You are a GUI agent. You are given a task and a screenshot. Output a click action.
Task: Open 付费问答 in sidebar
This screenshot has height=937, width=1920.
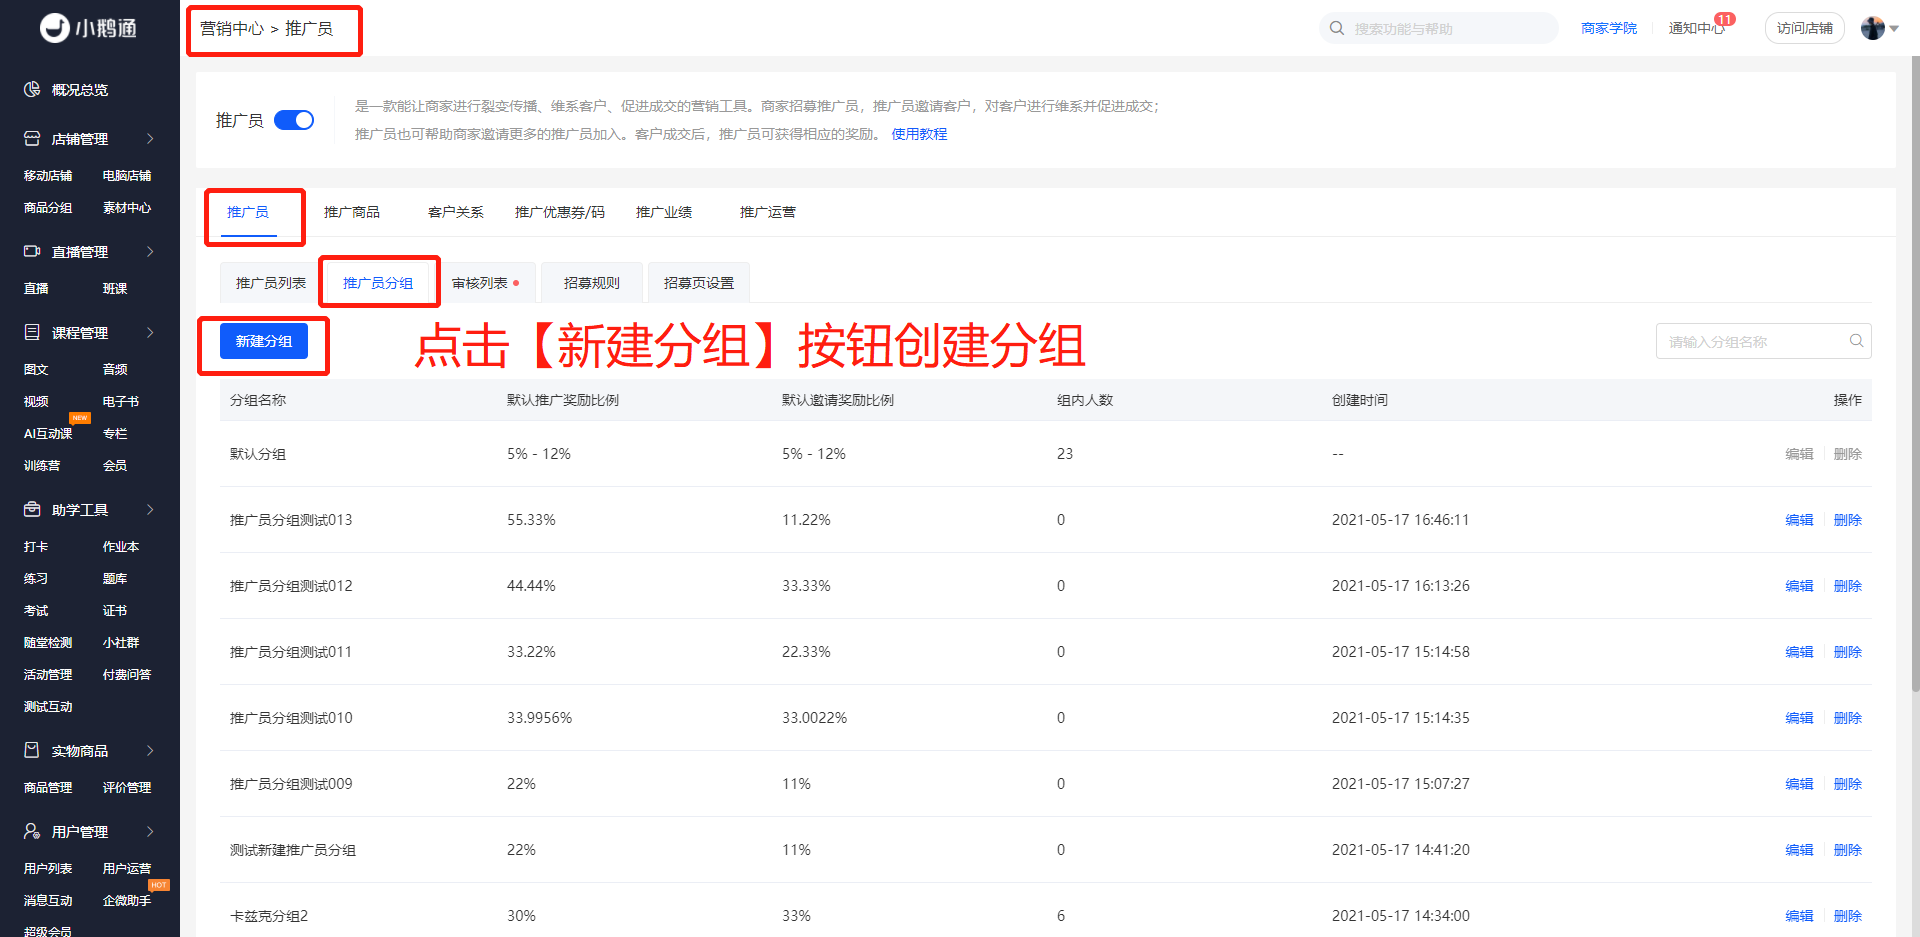coord(127,674)
